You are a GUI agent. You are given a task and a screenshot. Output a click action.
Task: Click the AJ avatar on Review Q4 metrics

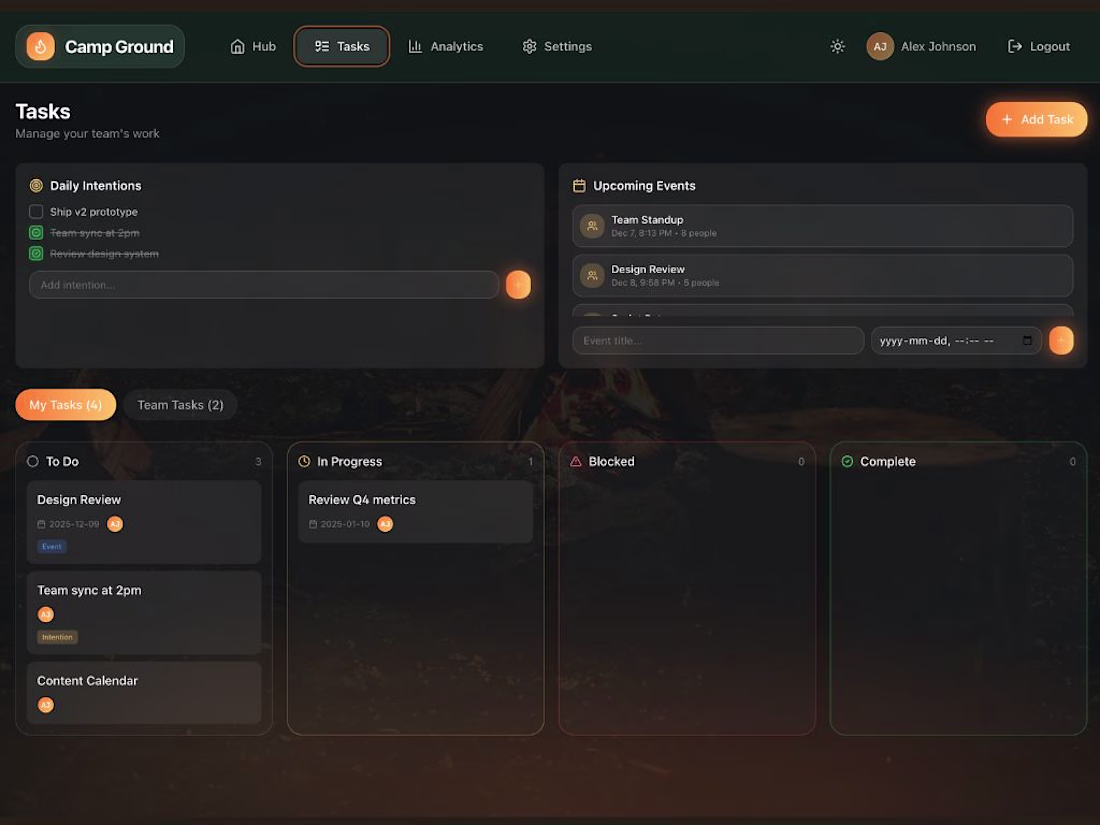385,524
